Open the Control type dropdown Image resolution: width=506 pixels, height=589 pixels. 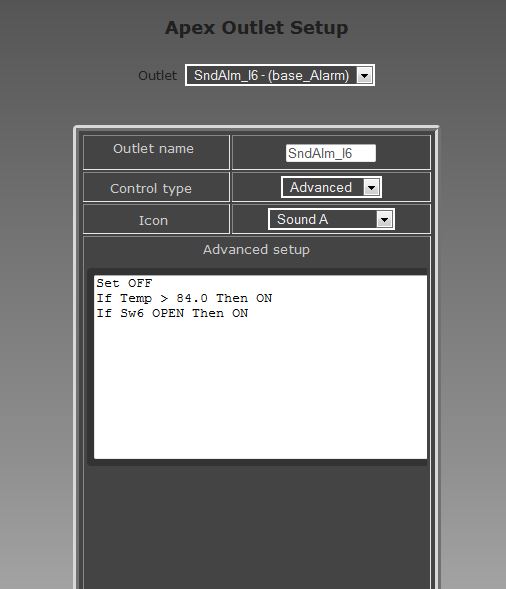[x=331, y=187]
